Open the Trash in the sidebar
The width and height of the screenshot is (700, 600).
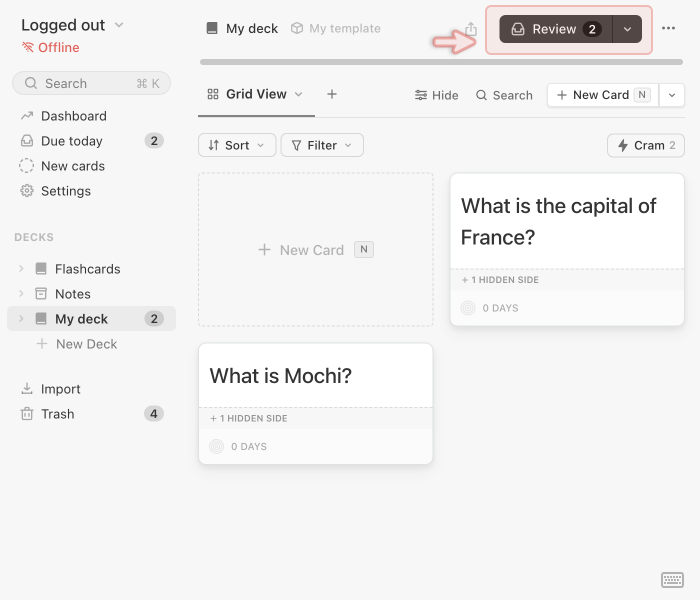[x=57, y=414]
